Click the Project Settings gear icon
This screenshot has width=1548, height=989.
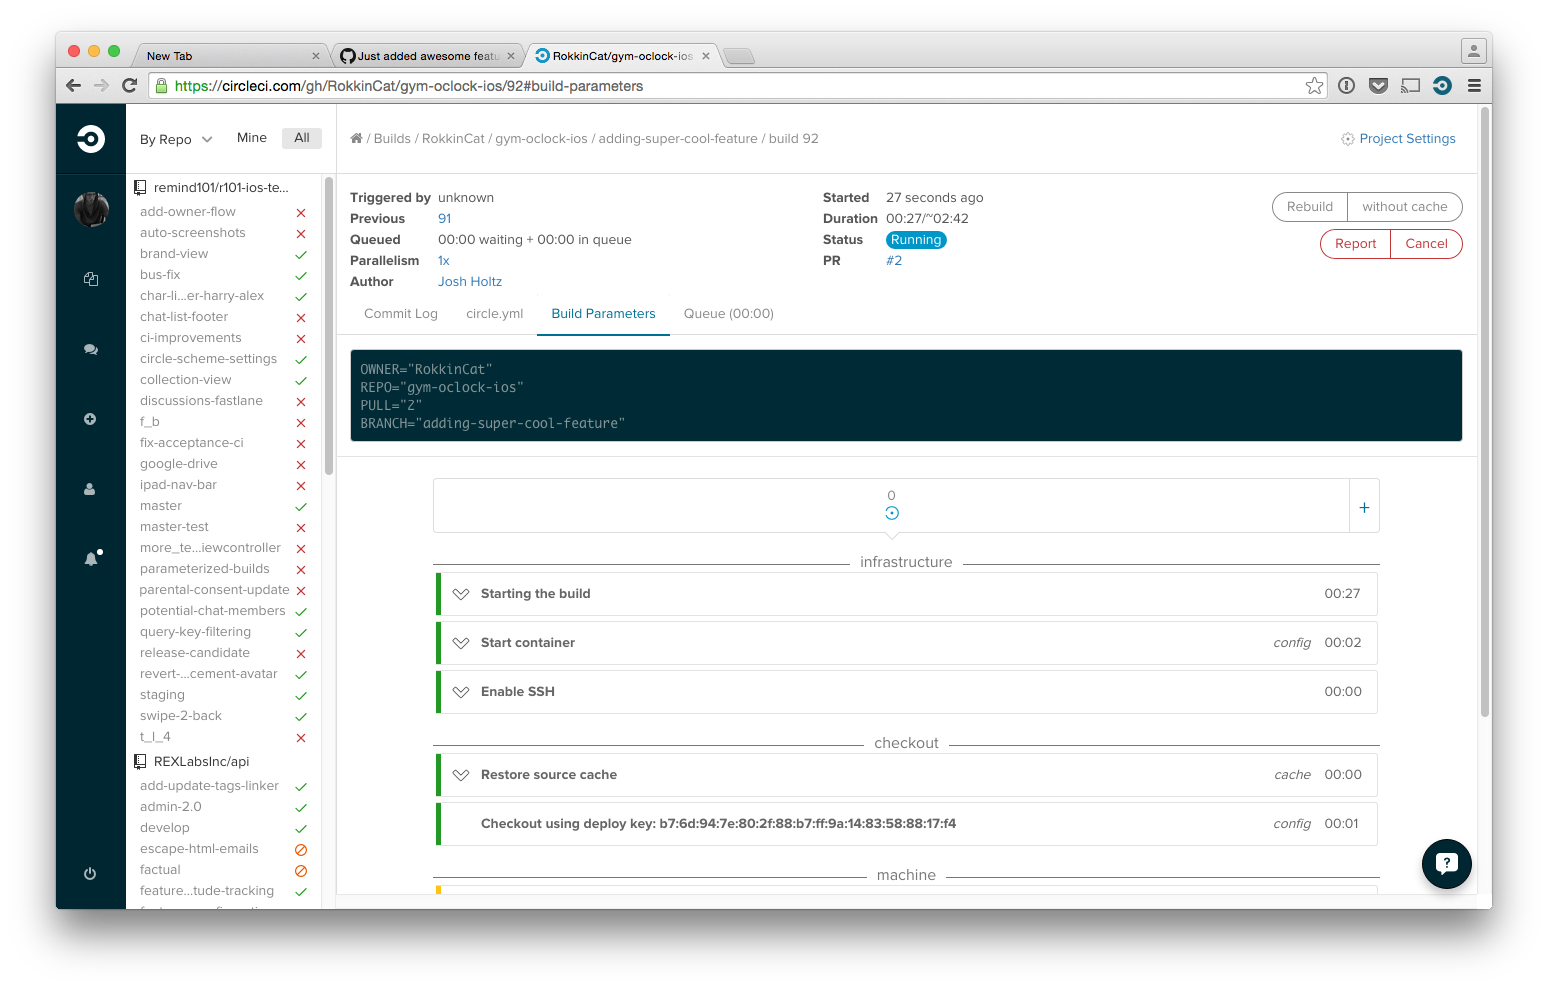(x=1347, y=139)
